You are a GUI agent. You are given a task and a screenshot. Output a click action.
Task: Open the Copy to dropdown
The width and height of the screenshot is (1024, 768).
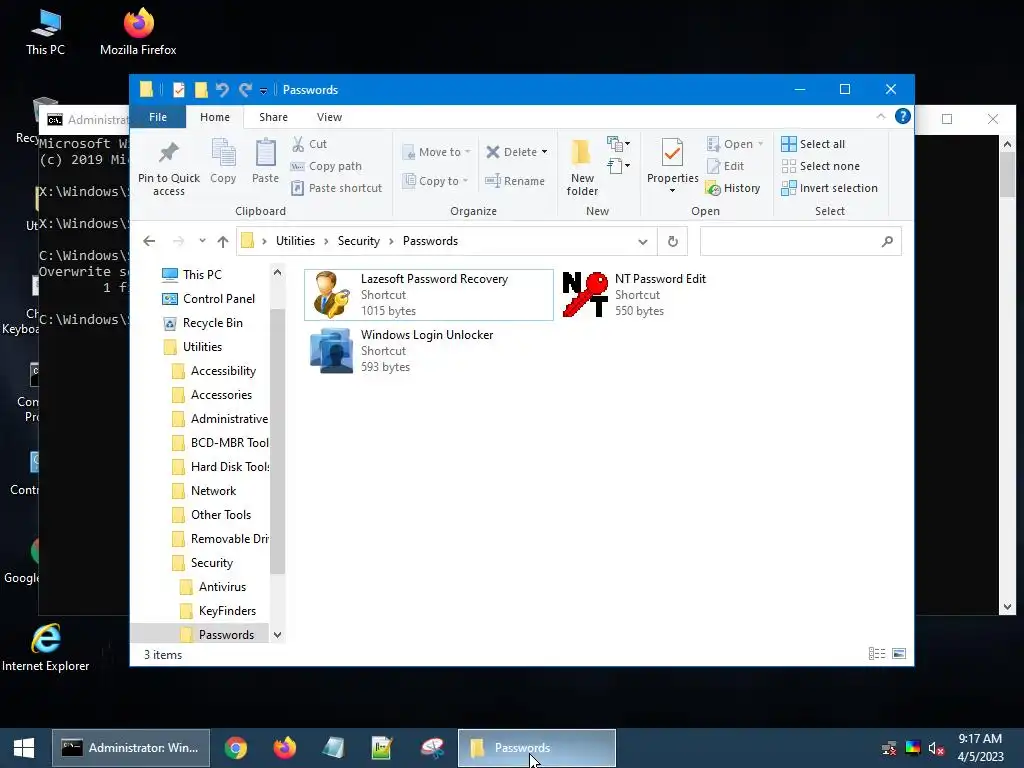(x=436, y=181)
